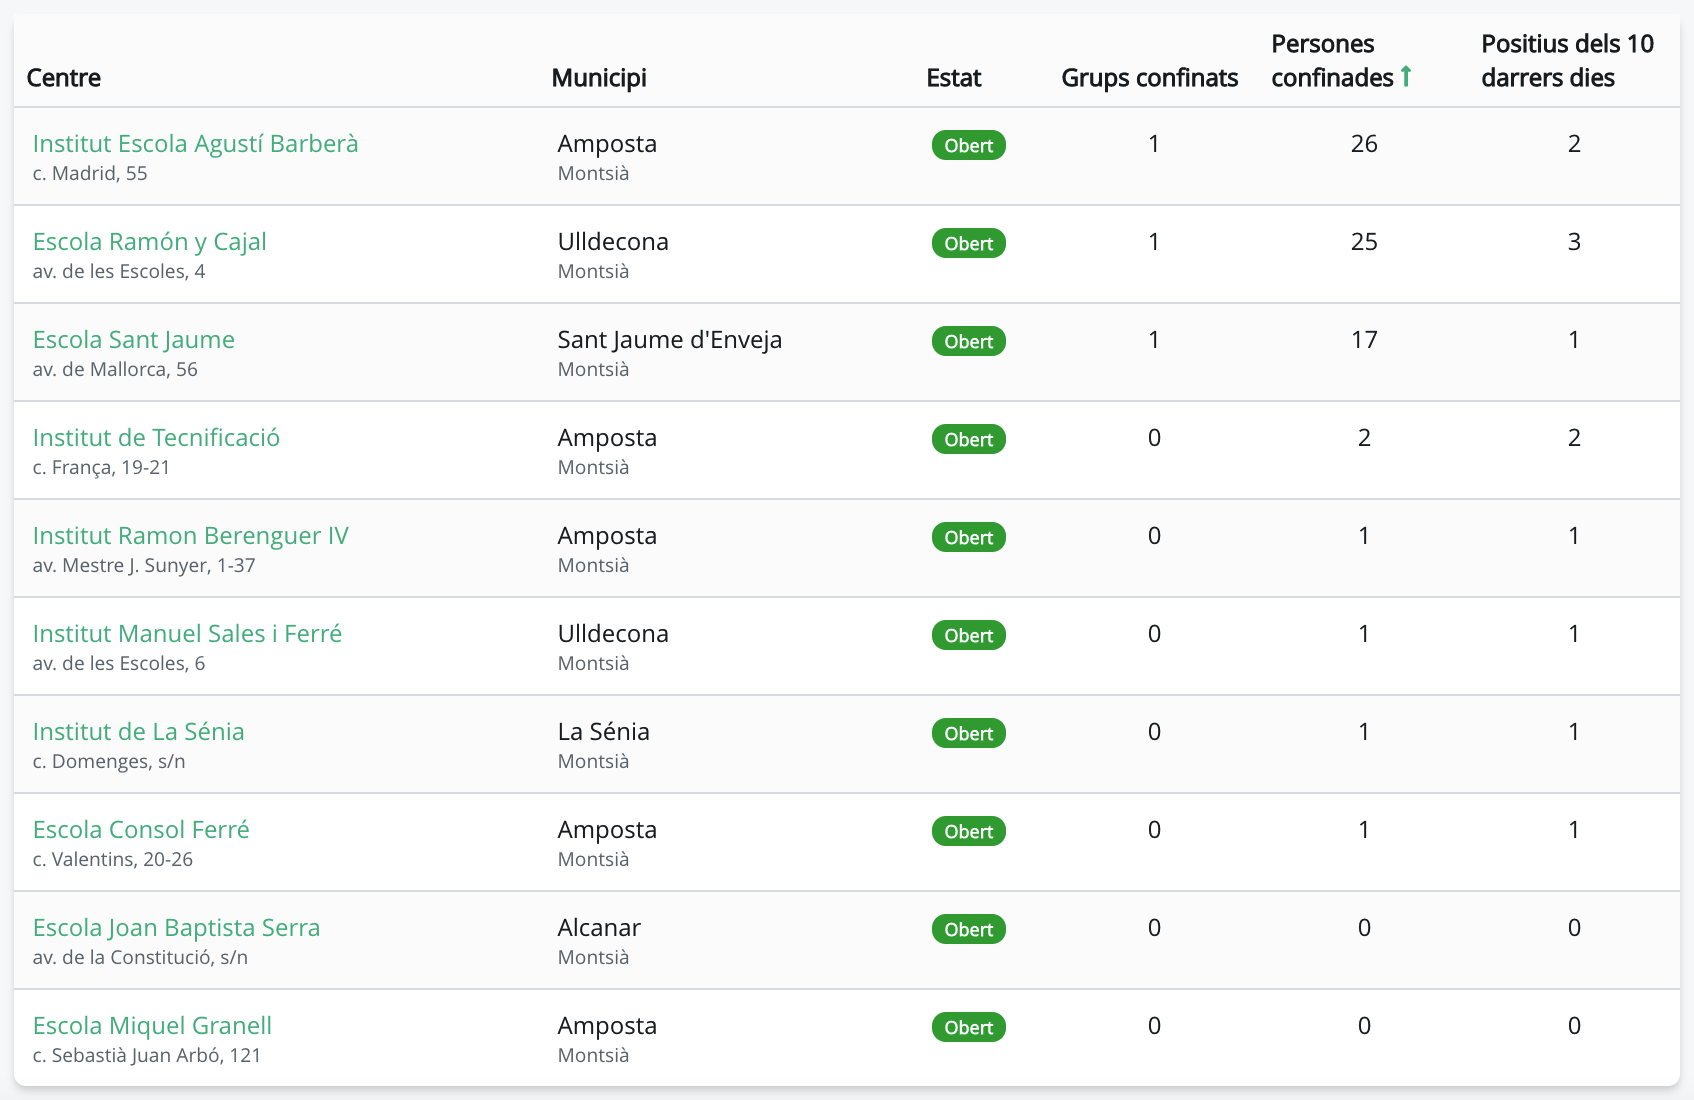Select address 'av. de la Constitució, s/n'
The width and height of the screenshot is (1694, 1100).
pos(140,958)
